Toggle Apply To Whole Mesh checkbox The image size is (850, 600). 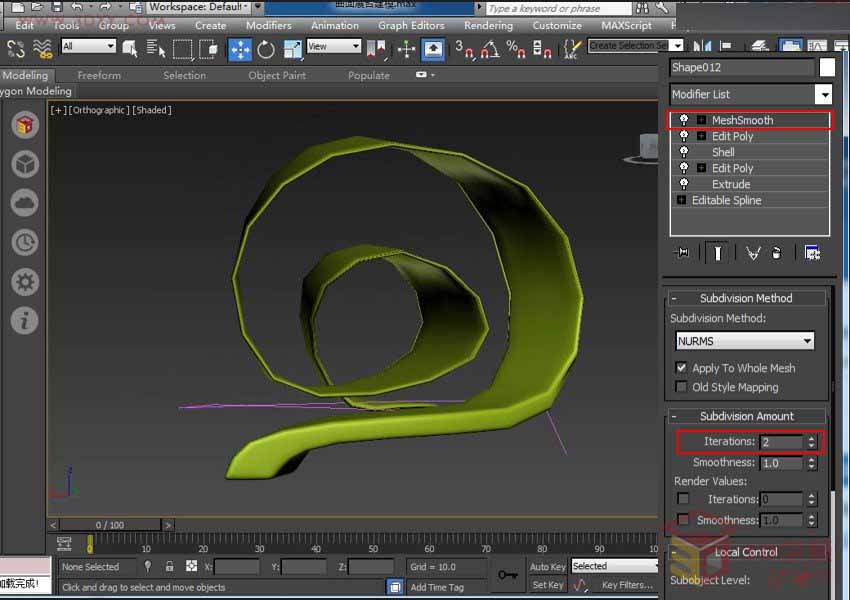tap(682, 368)
